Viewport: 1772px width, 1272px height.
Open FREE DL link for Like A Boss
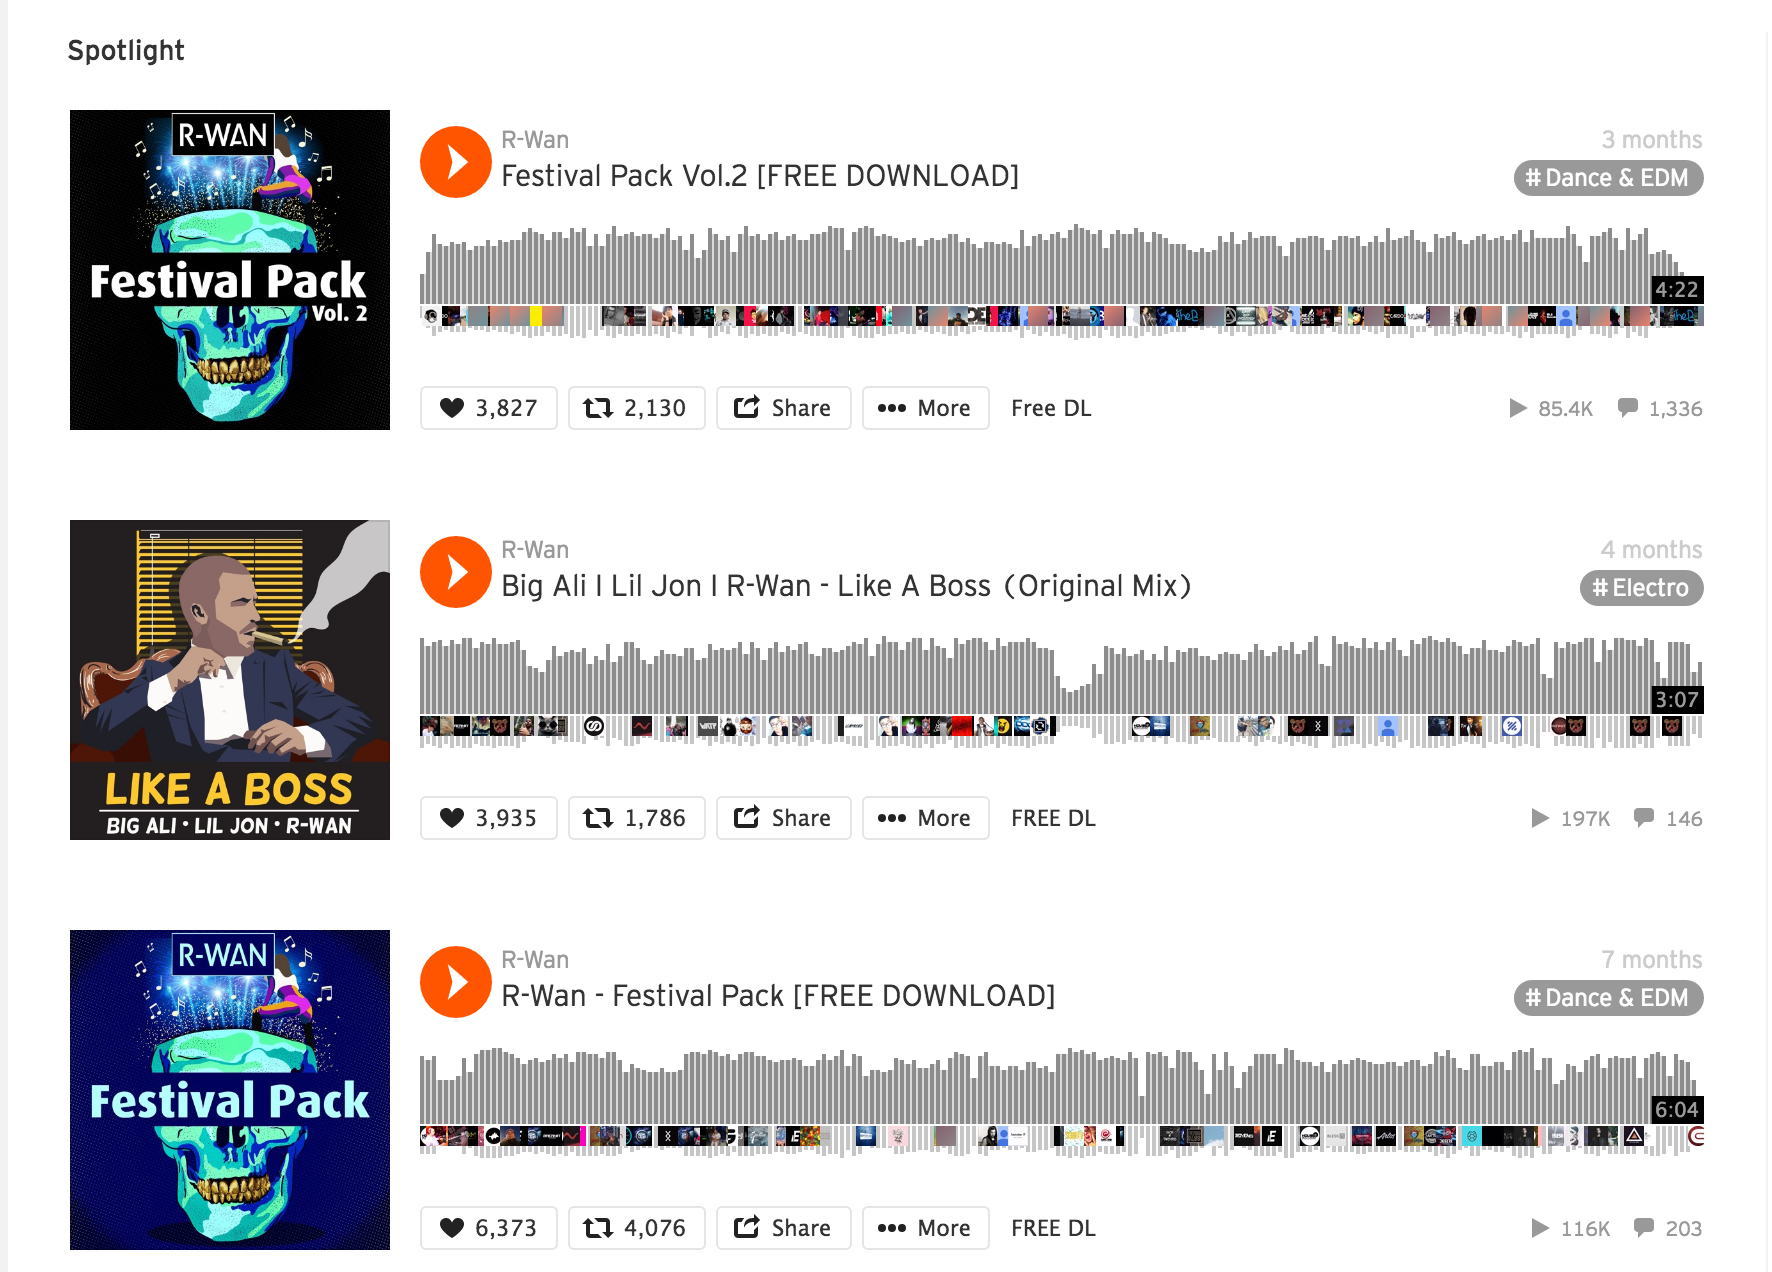point(1053,818)
